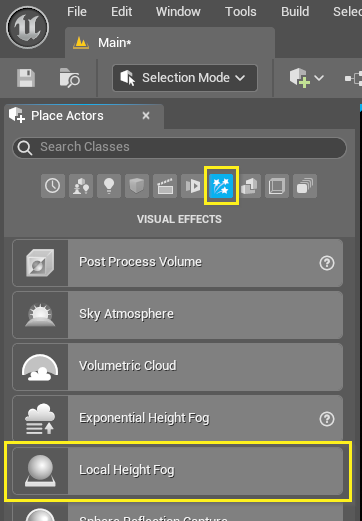Screen dimensions: 362x521
Task: Select the Basic shapes category icon
Action: [x=81, y=186]
